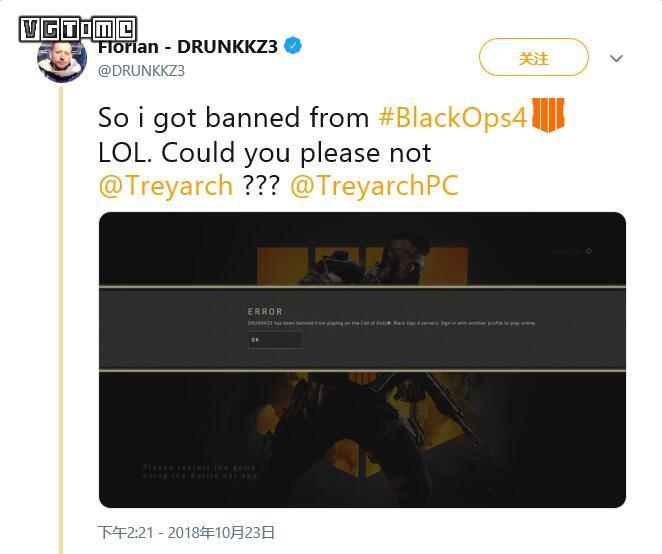This screenshot has height=554, width=662.
Task: Click OK in the game error dialog
Action: [275, 340]
